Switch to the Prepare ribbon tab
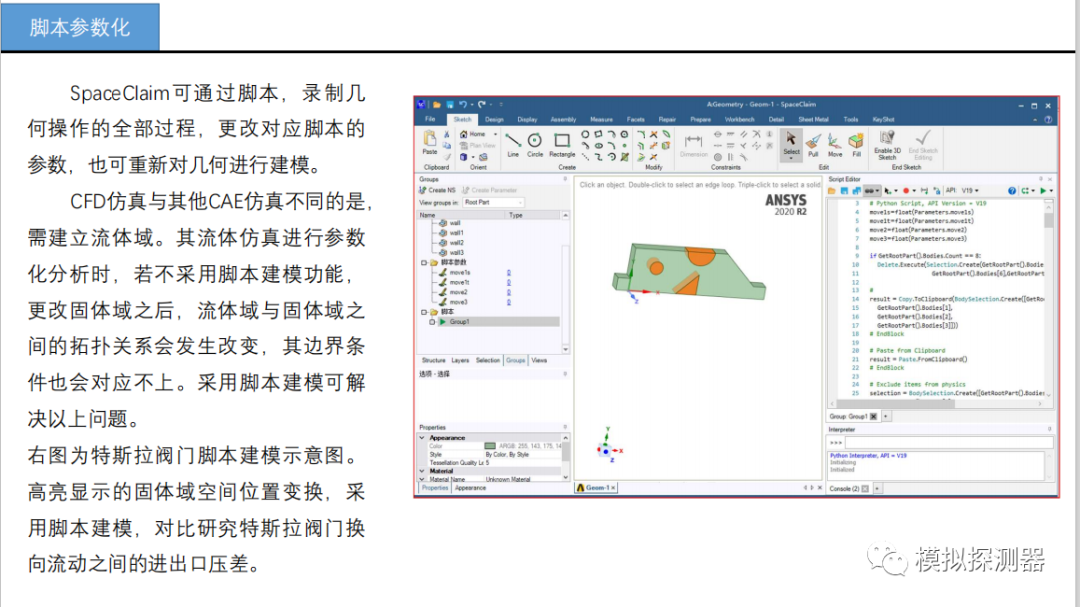This screenshot has height=607, width=1080. click(700, 119)
